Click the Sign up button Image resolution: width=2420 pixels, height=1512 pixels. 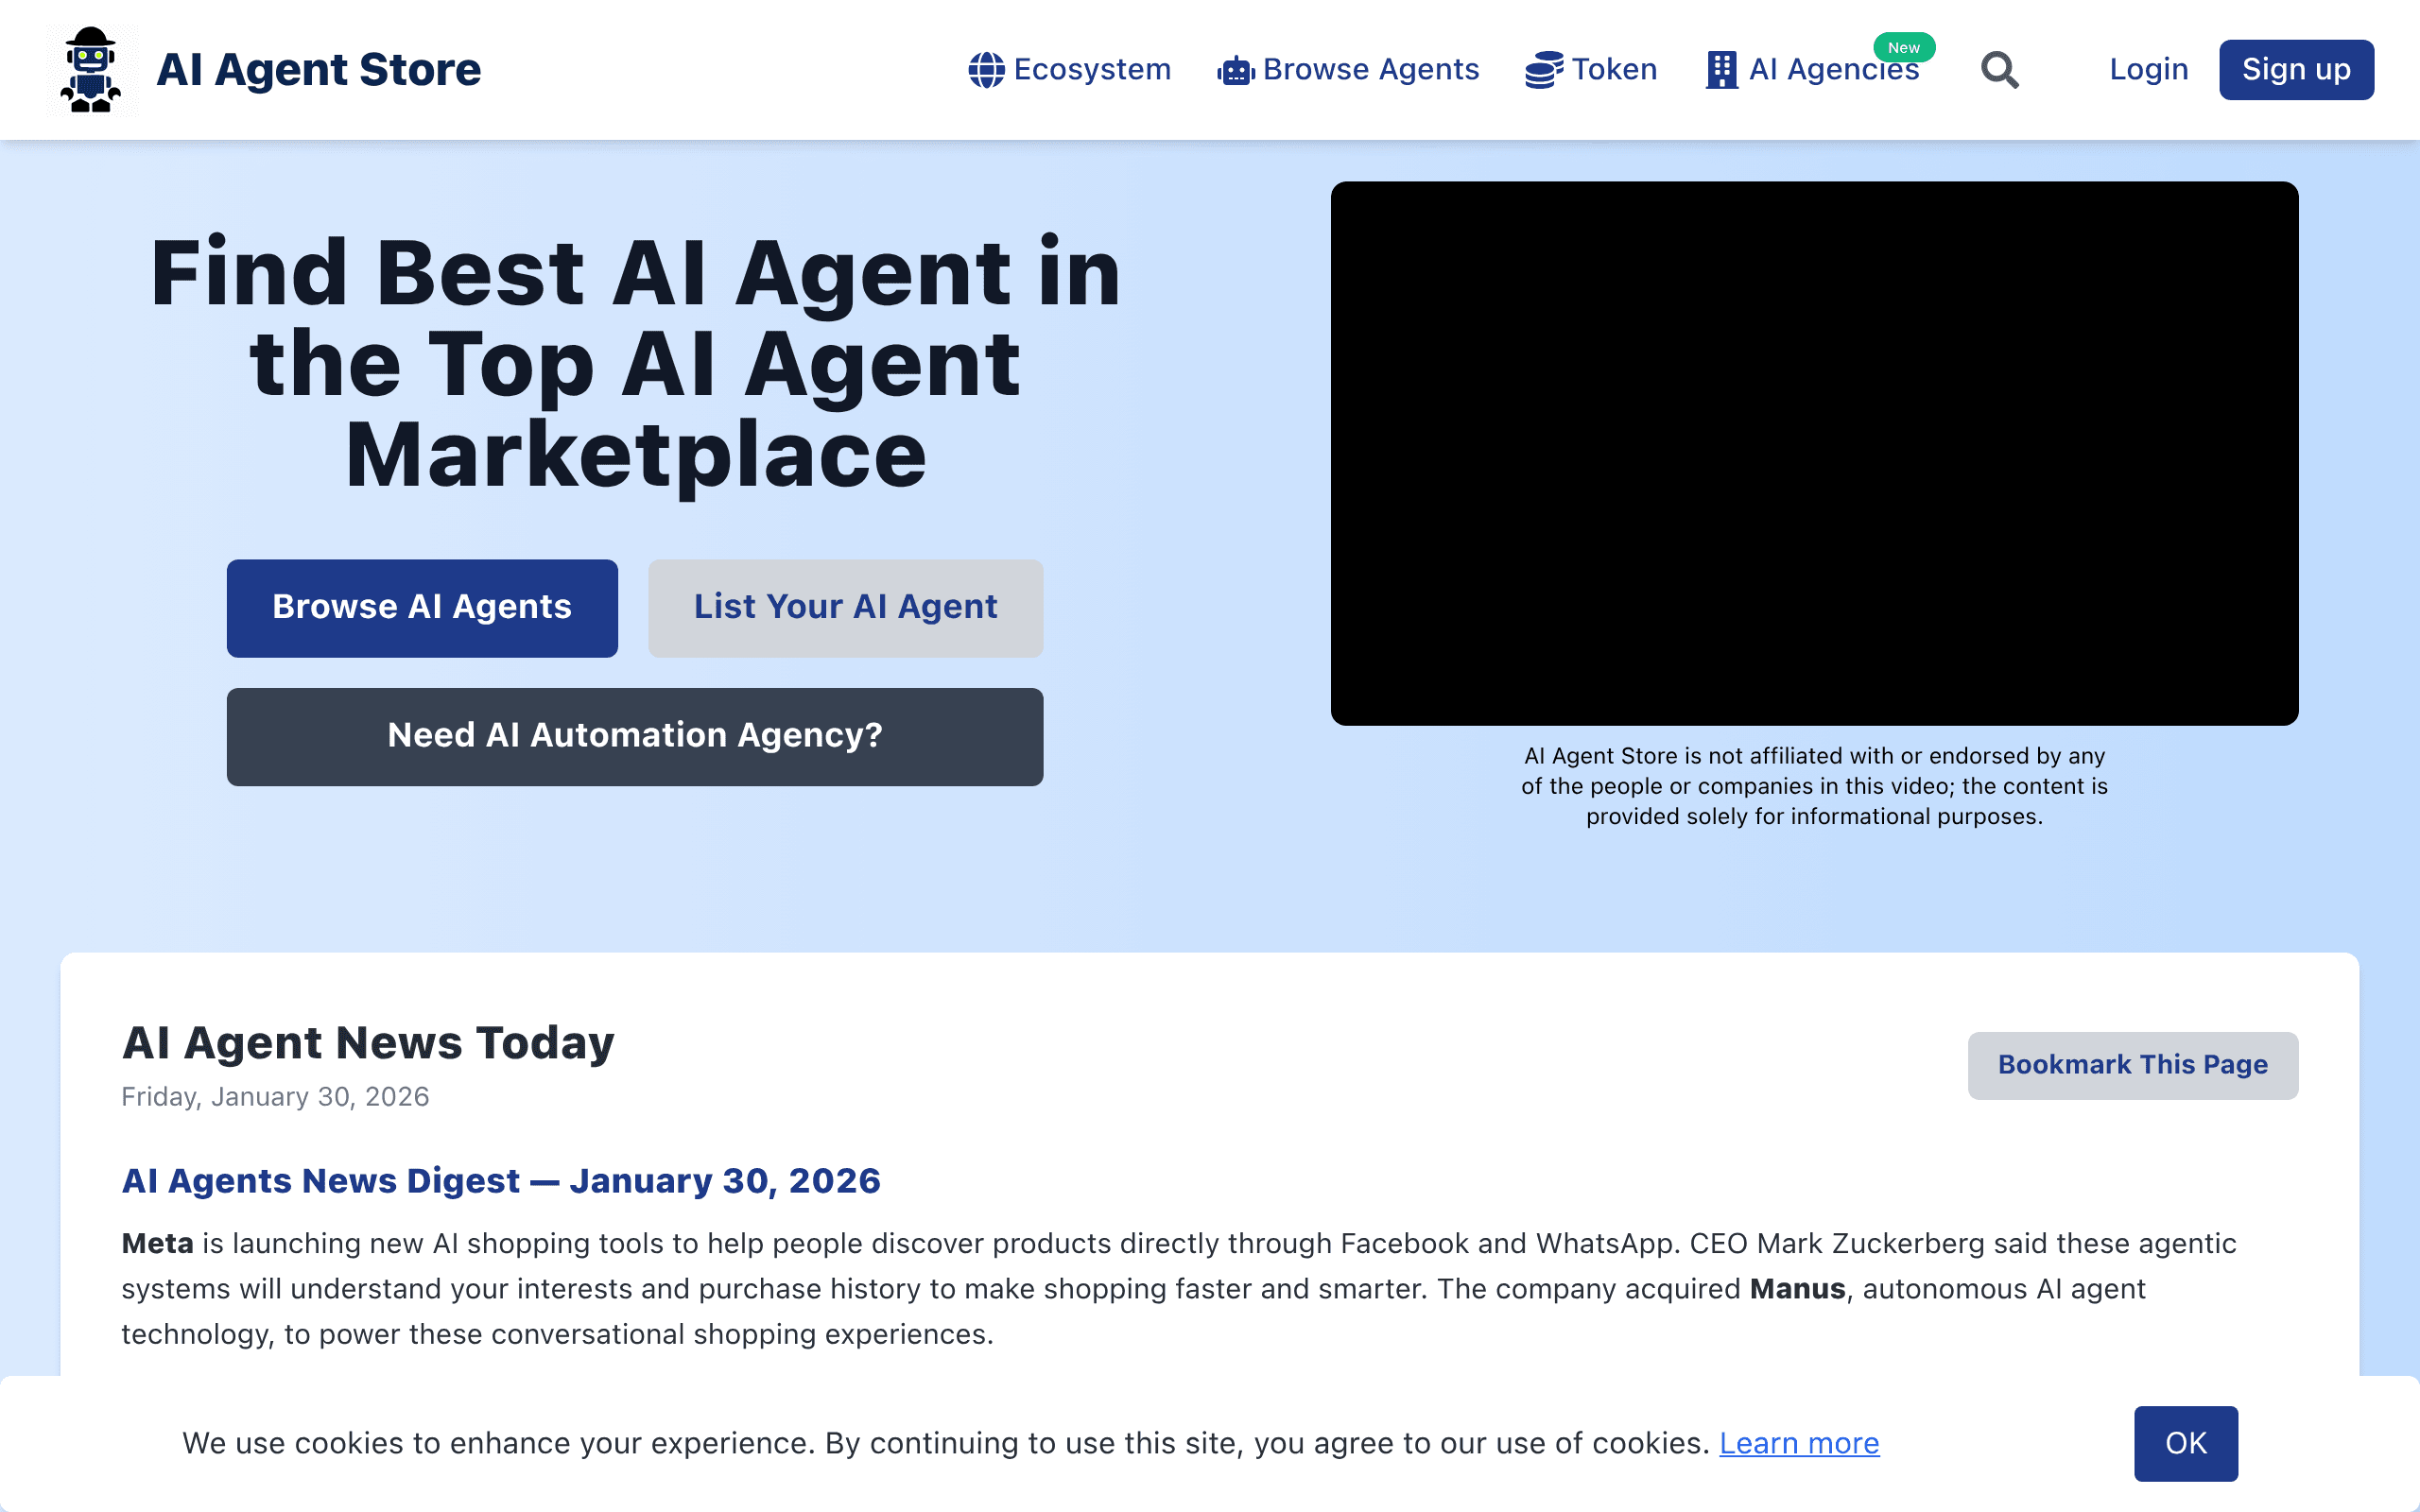(x=2296, y=70)
